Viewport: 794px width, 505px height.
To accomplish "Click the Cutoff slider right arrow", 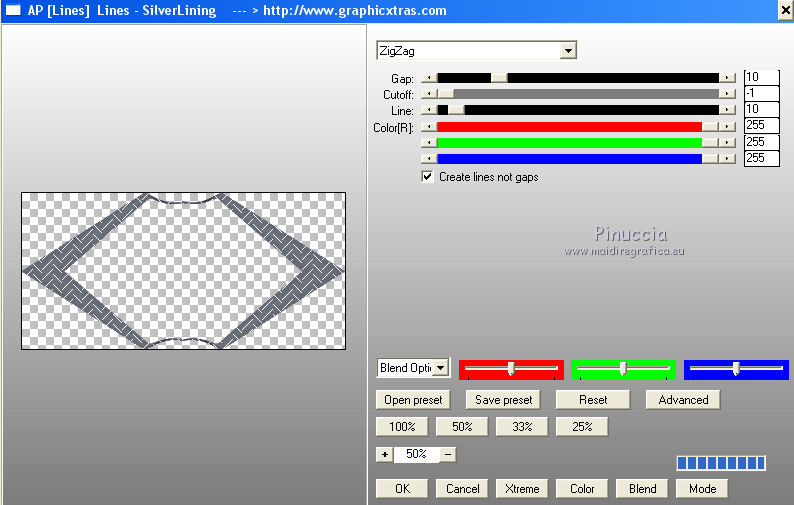I will [727, 94].
